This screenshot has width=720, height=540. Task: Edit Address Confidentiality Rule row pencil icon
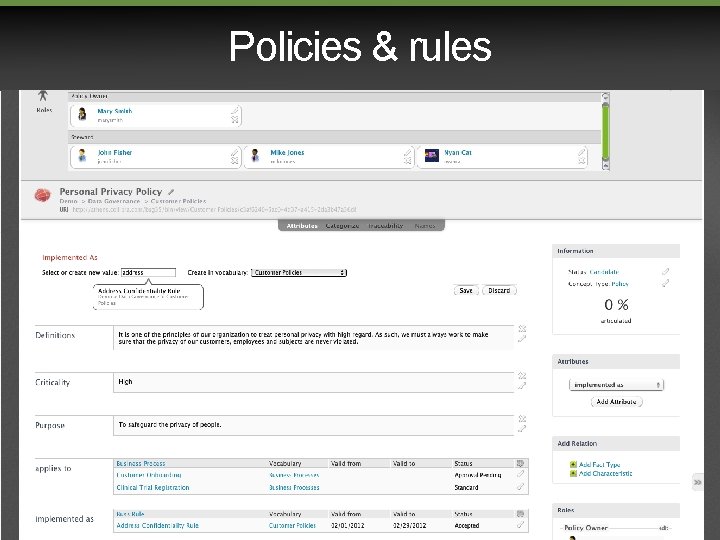(520, 525)
